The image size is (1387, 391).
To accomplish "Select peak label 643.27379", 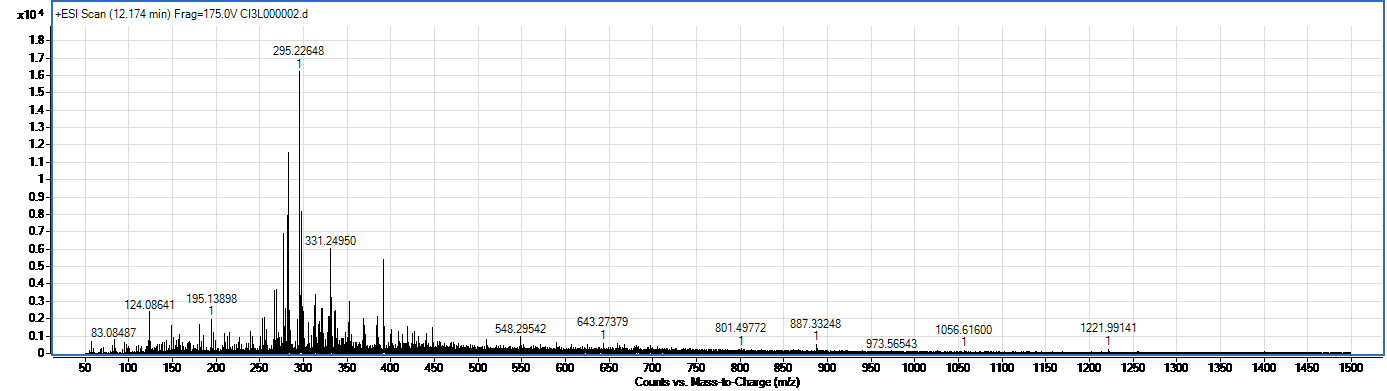I will coord(603,322).
